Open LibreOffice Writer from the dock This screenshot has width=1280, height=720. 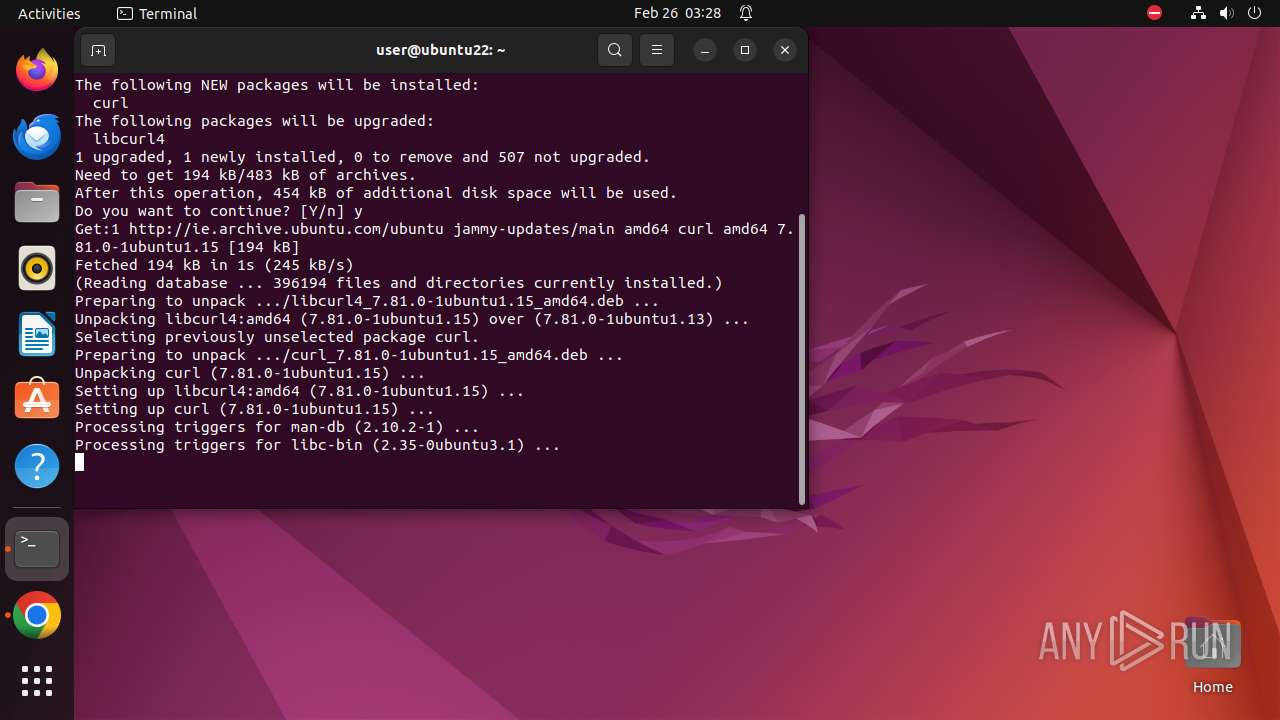37,334
